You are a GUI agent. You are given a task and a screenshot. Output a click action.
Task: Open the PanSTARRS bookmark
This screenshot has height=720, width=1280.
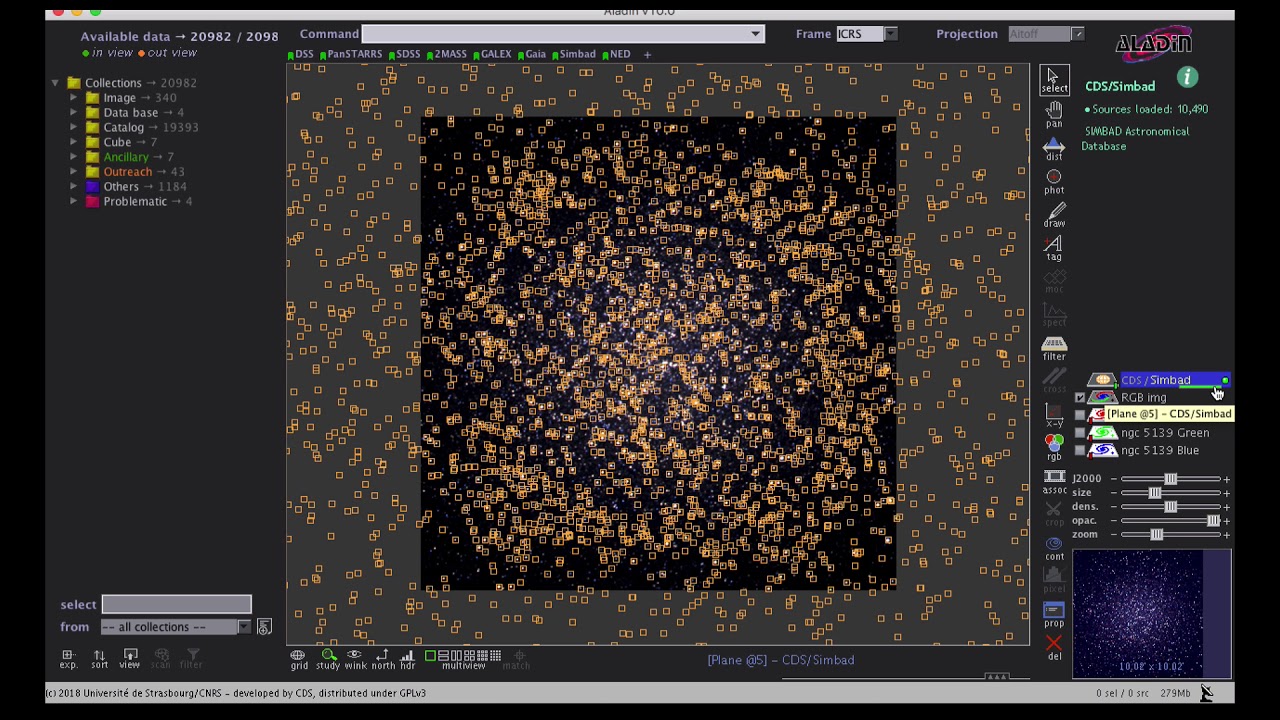click(350, 54)
